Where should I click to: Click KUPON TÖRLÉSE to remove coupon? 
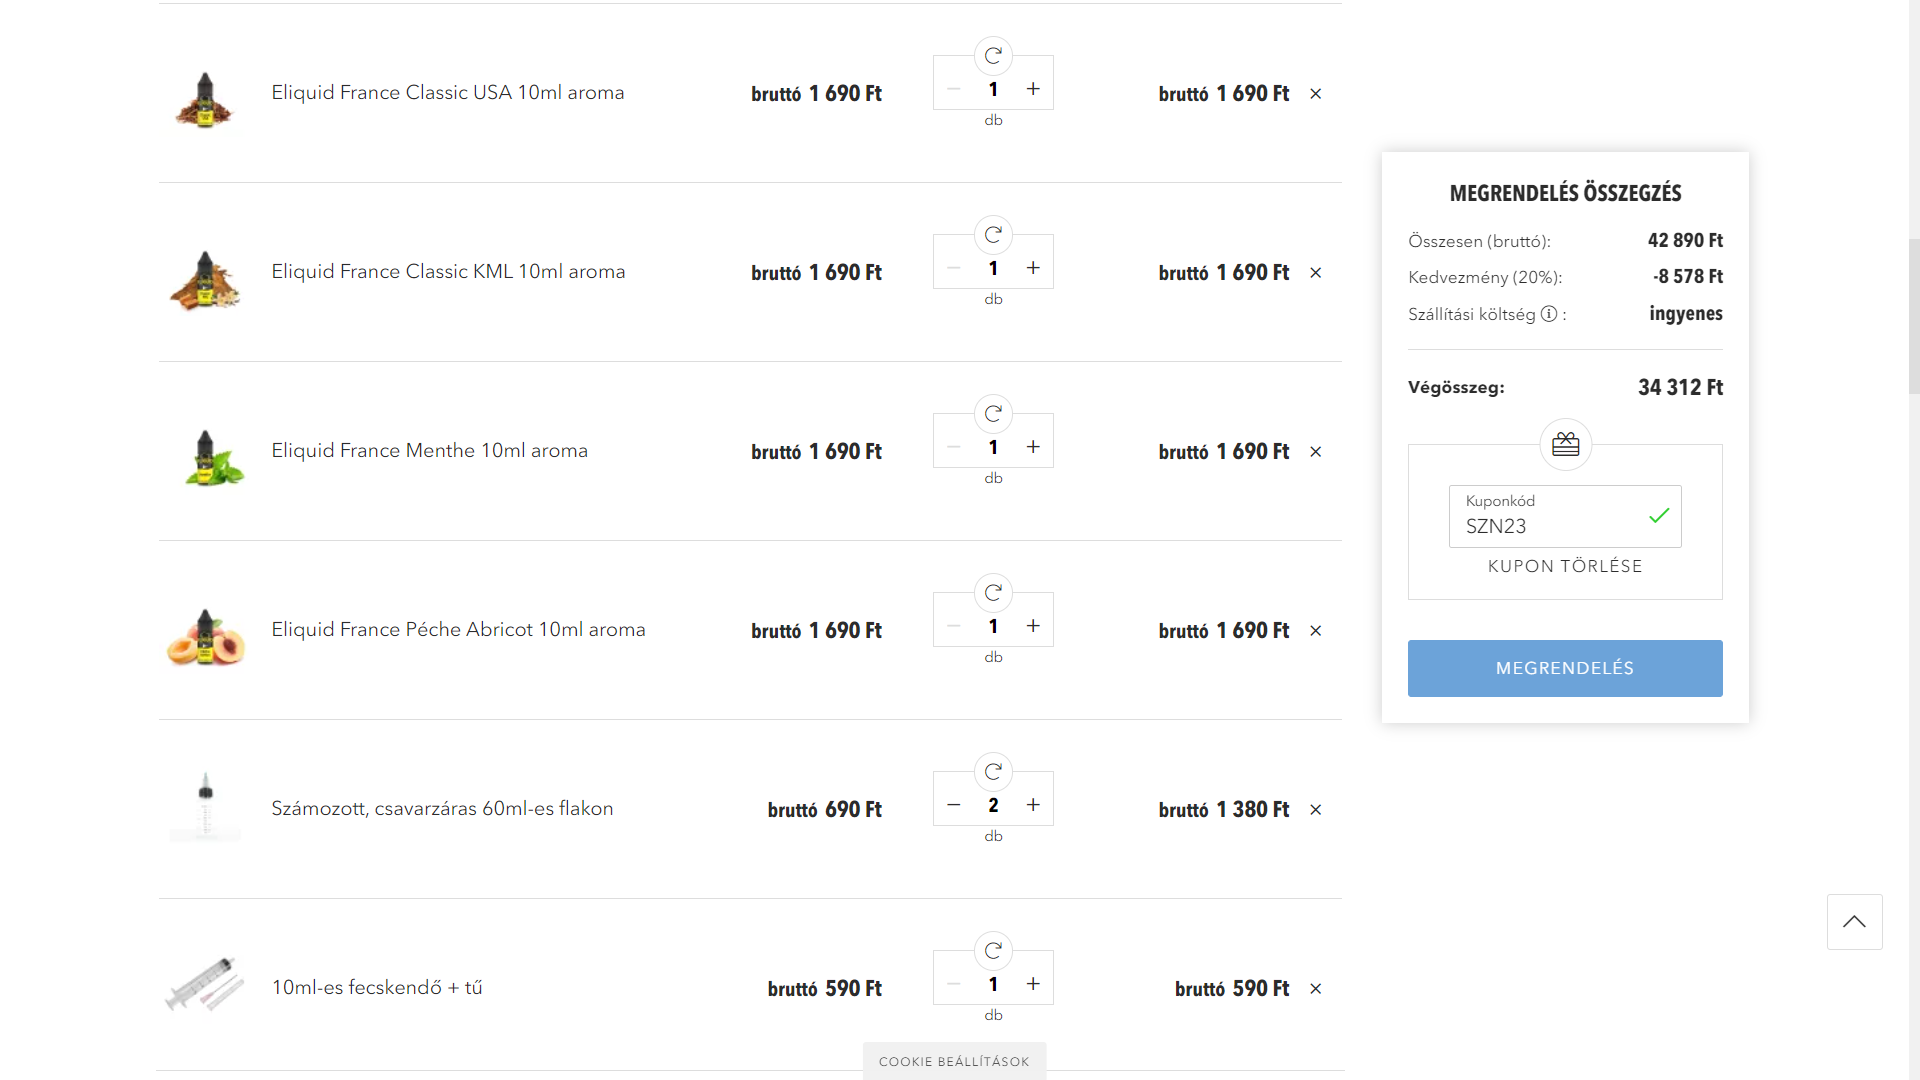point(1565,566)
